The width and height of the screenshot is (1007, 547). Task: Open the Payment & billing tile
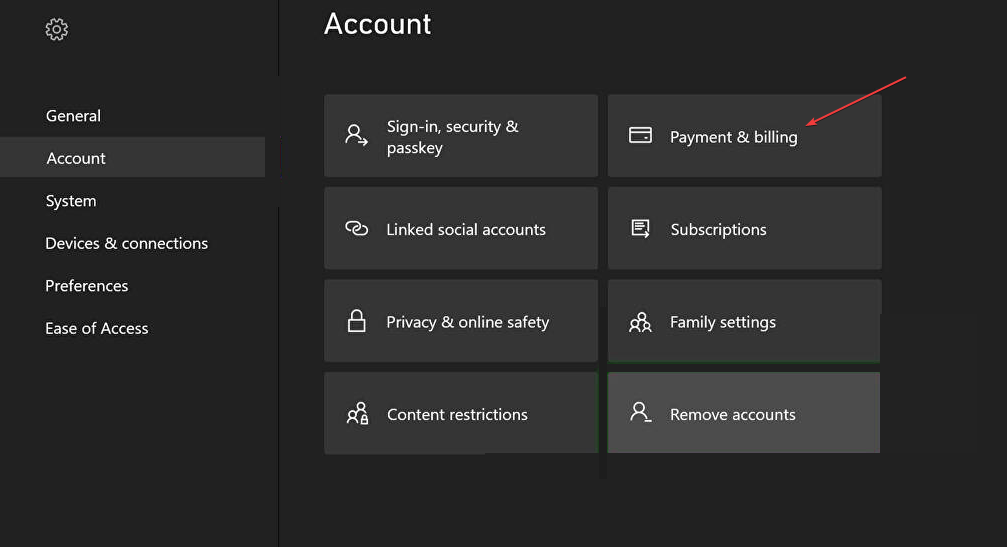(744, 137)
